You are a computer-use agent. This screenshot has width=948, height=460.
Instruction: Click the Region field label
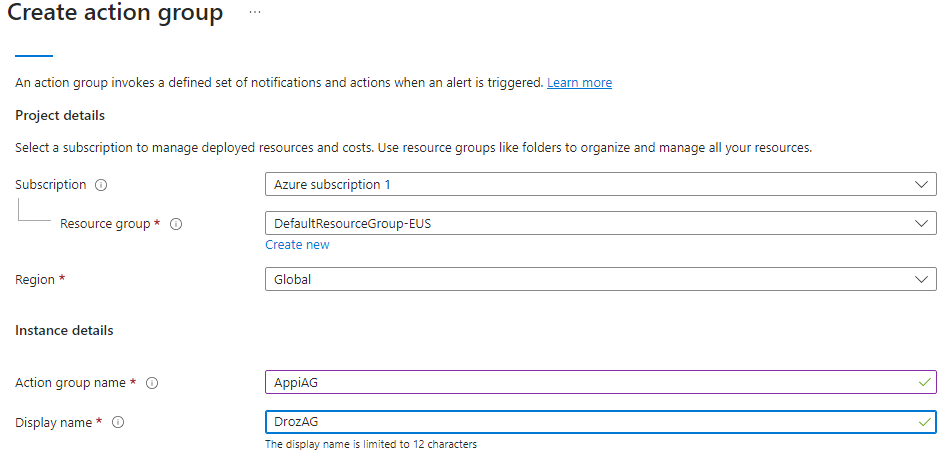tap(35, 280)
